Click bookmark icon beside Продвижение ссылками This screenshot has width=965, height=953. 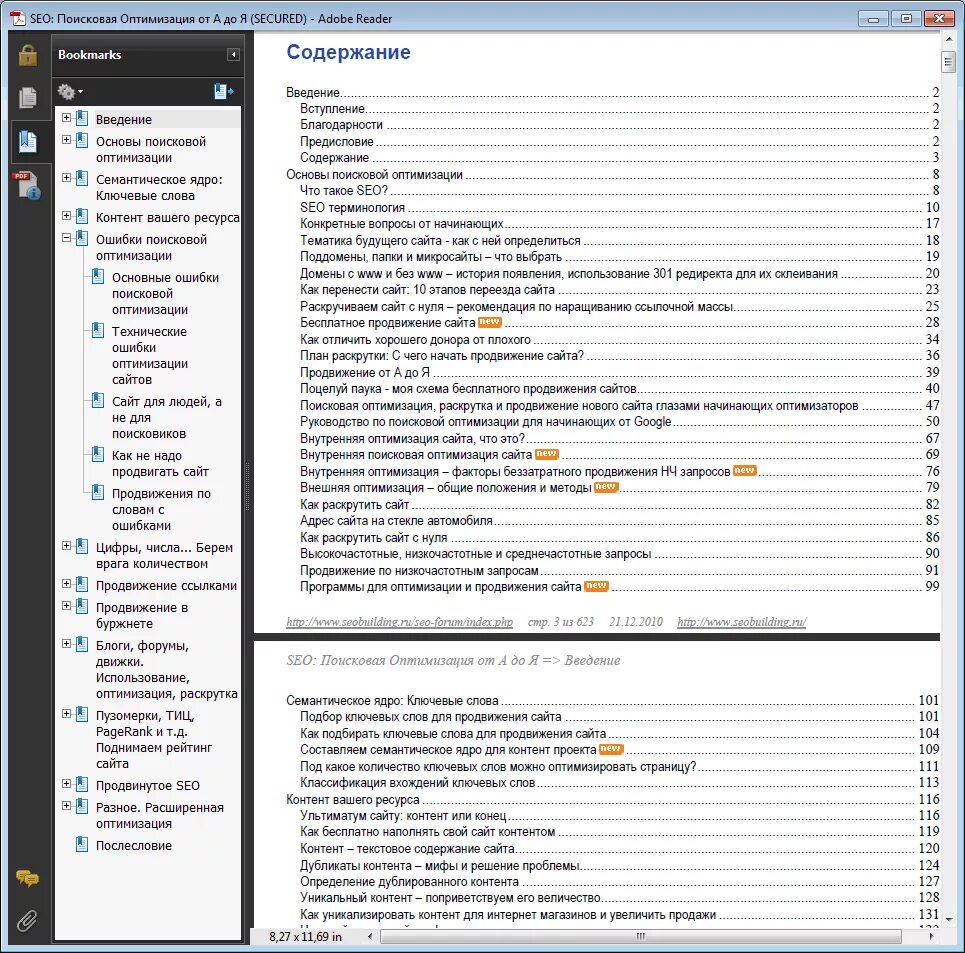click(x=82, y=584)
